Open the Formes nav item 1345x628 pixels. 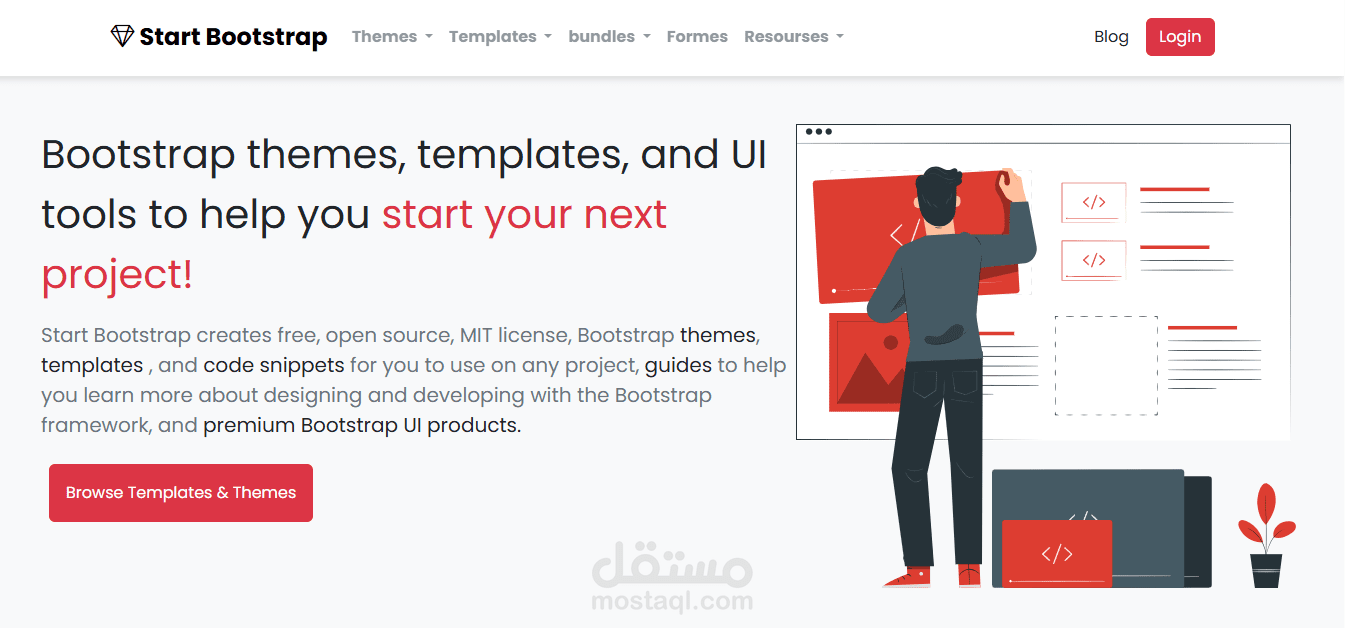click(697, 36)
